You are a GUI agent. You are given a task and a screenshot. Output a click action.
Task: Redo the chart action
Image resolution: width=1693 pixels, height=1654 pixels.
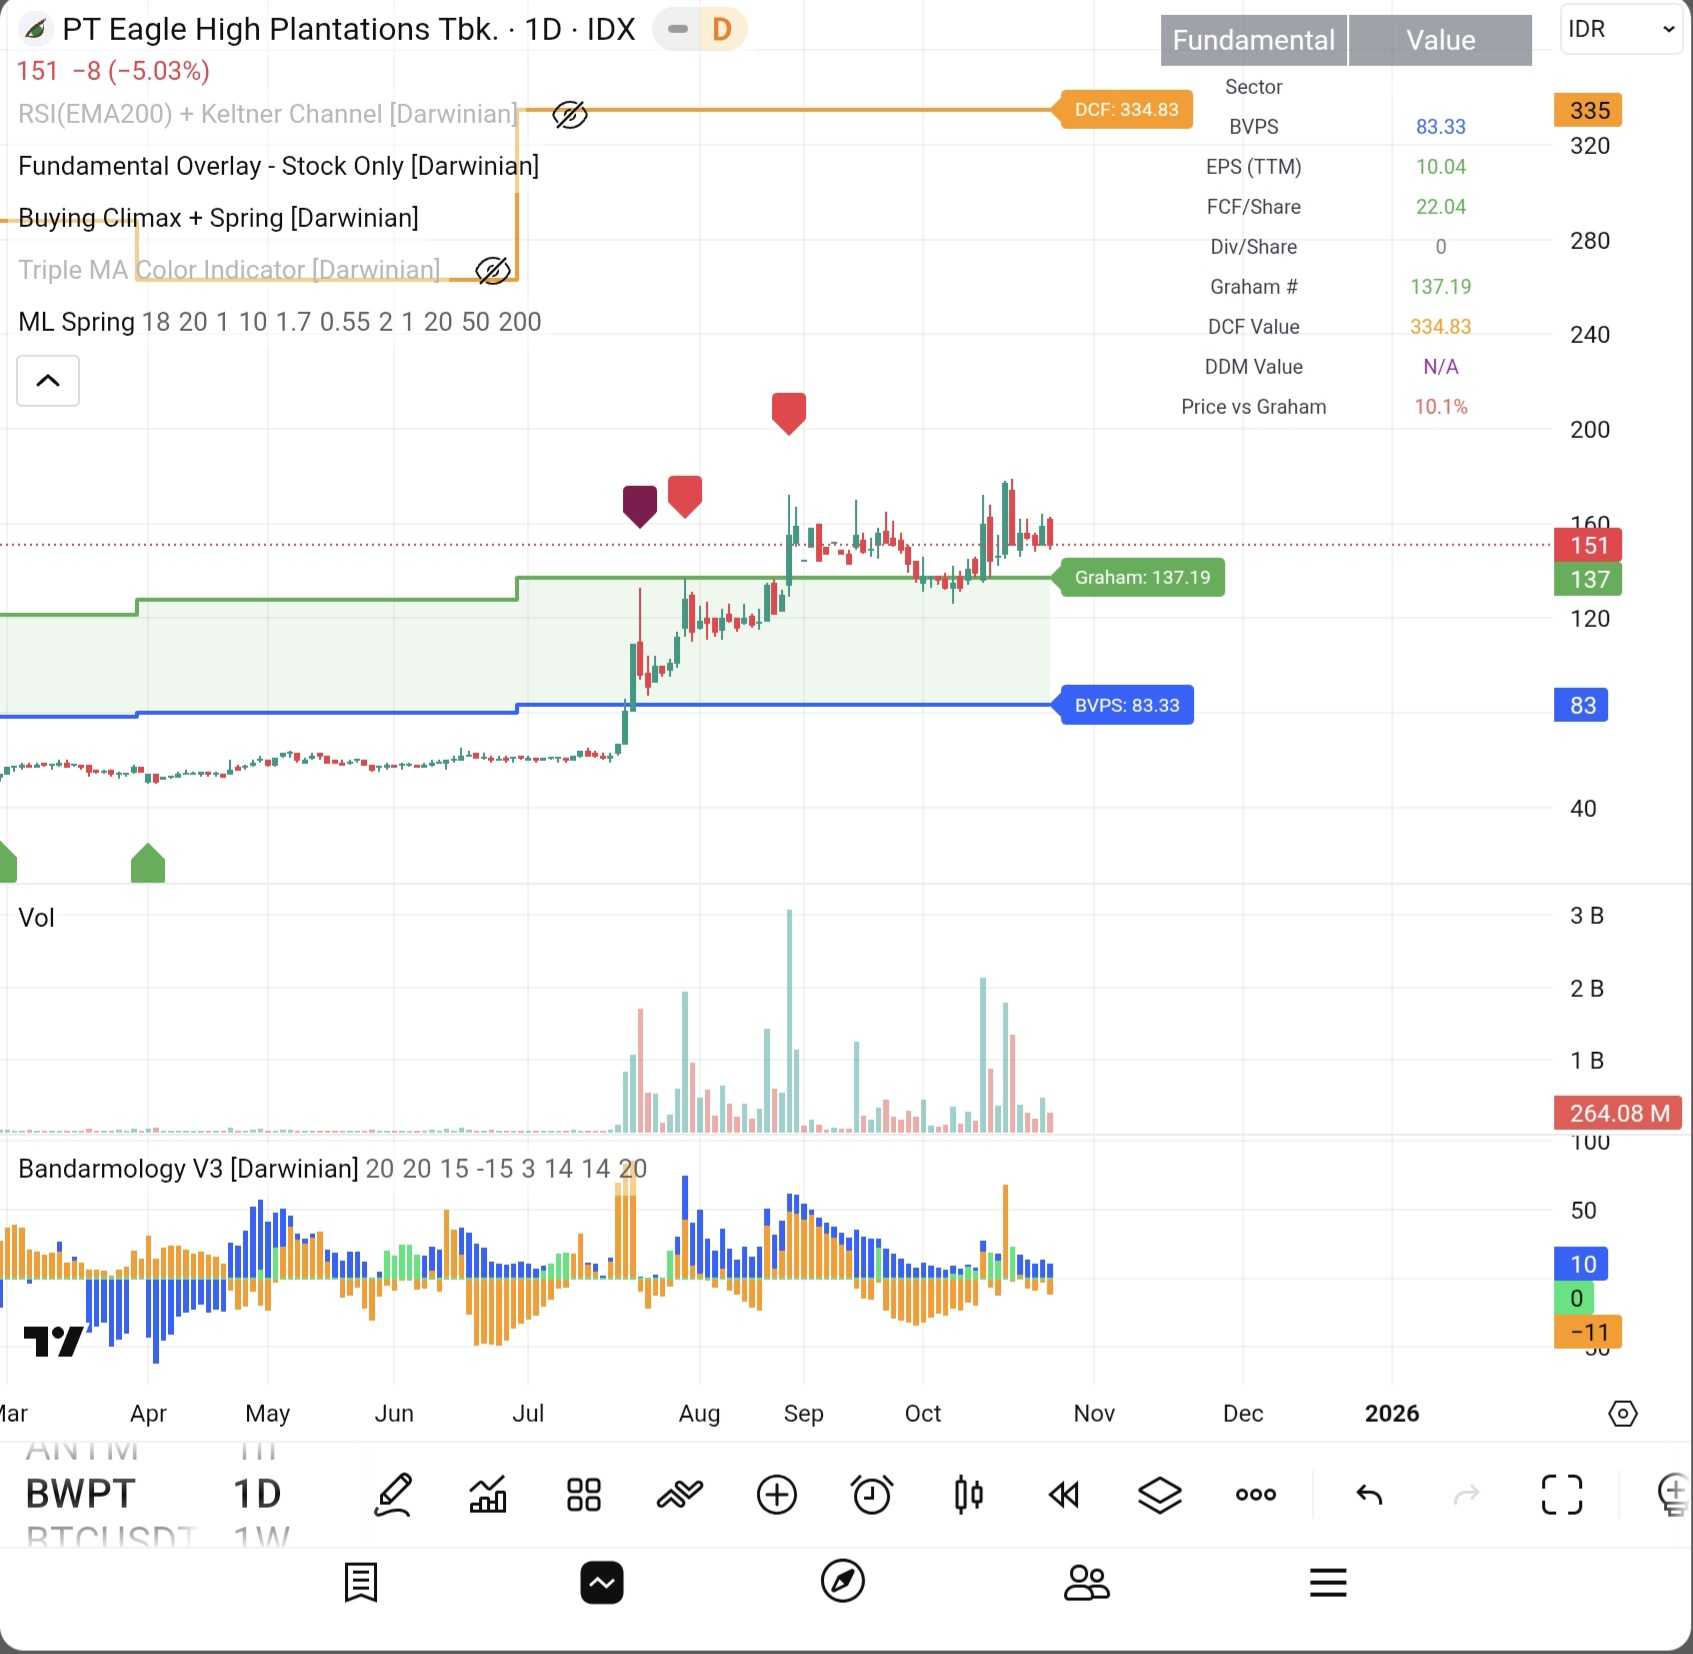(1466, 1495)
